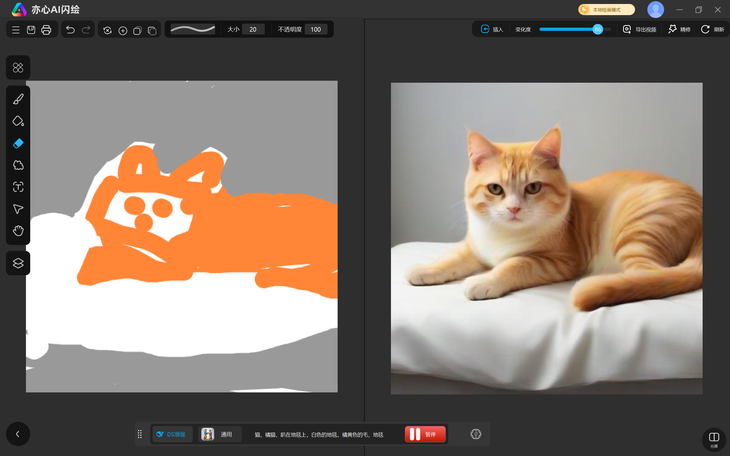The width and height of the screenshot is (730, 456).
Task: Click the 变化度 variation slider handle
Action: (x=597, y=30)
